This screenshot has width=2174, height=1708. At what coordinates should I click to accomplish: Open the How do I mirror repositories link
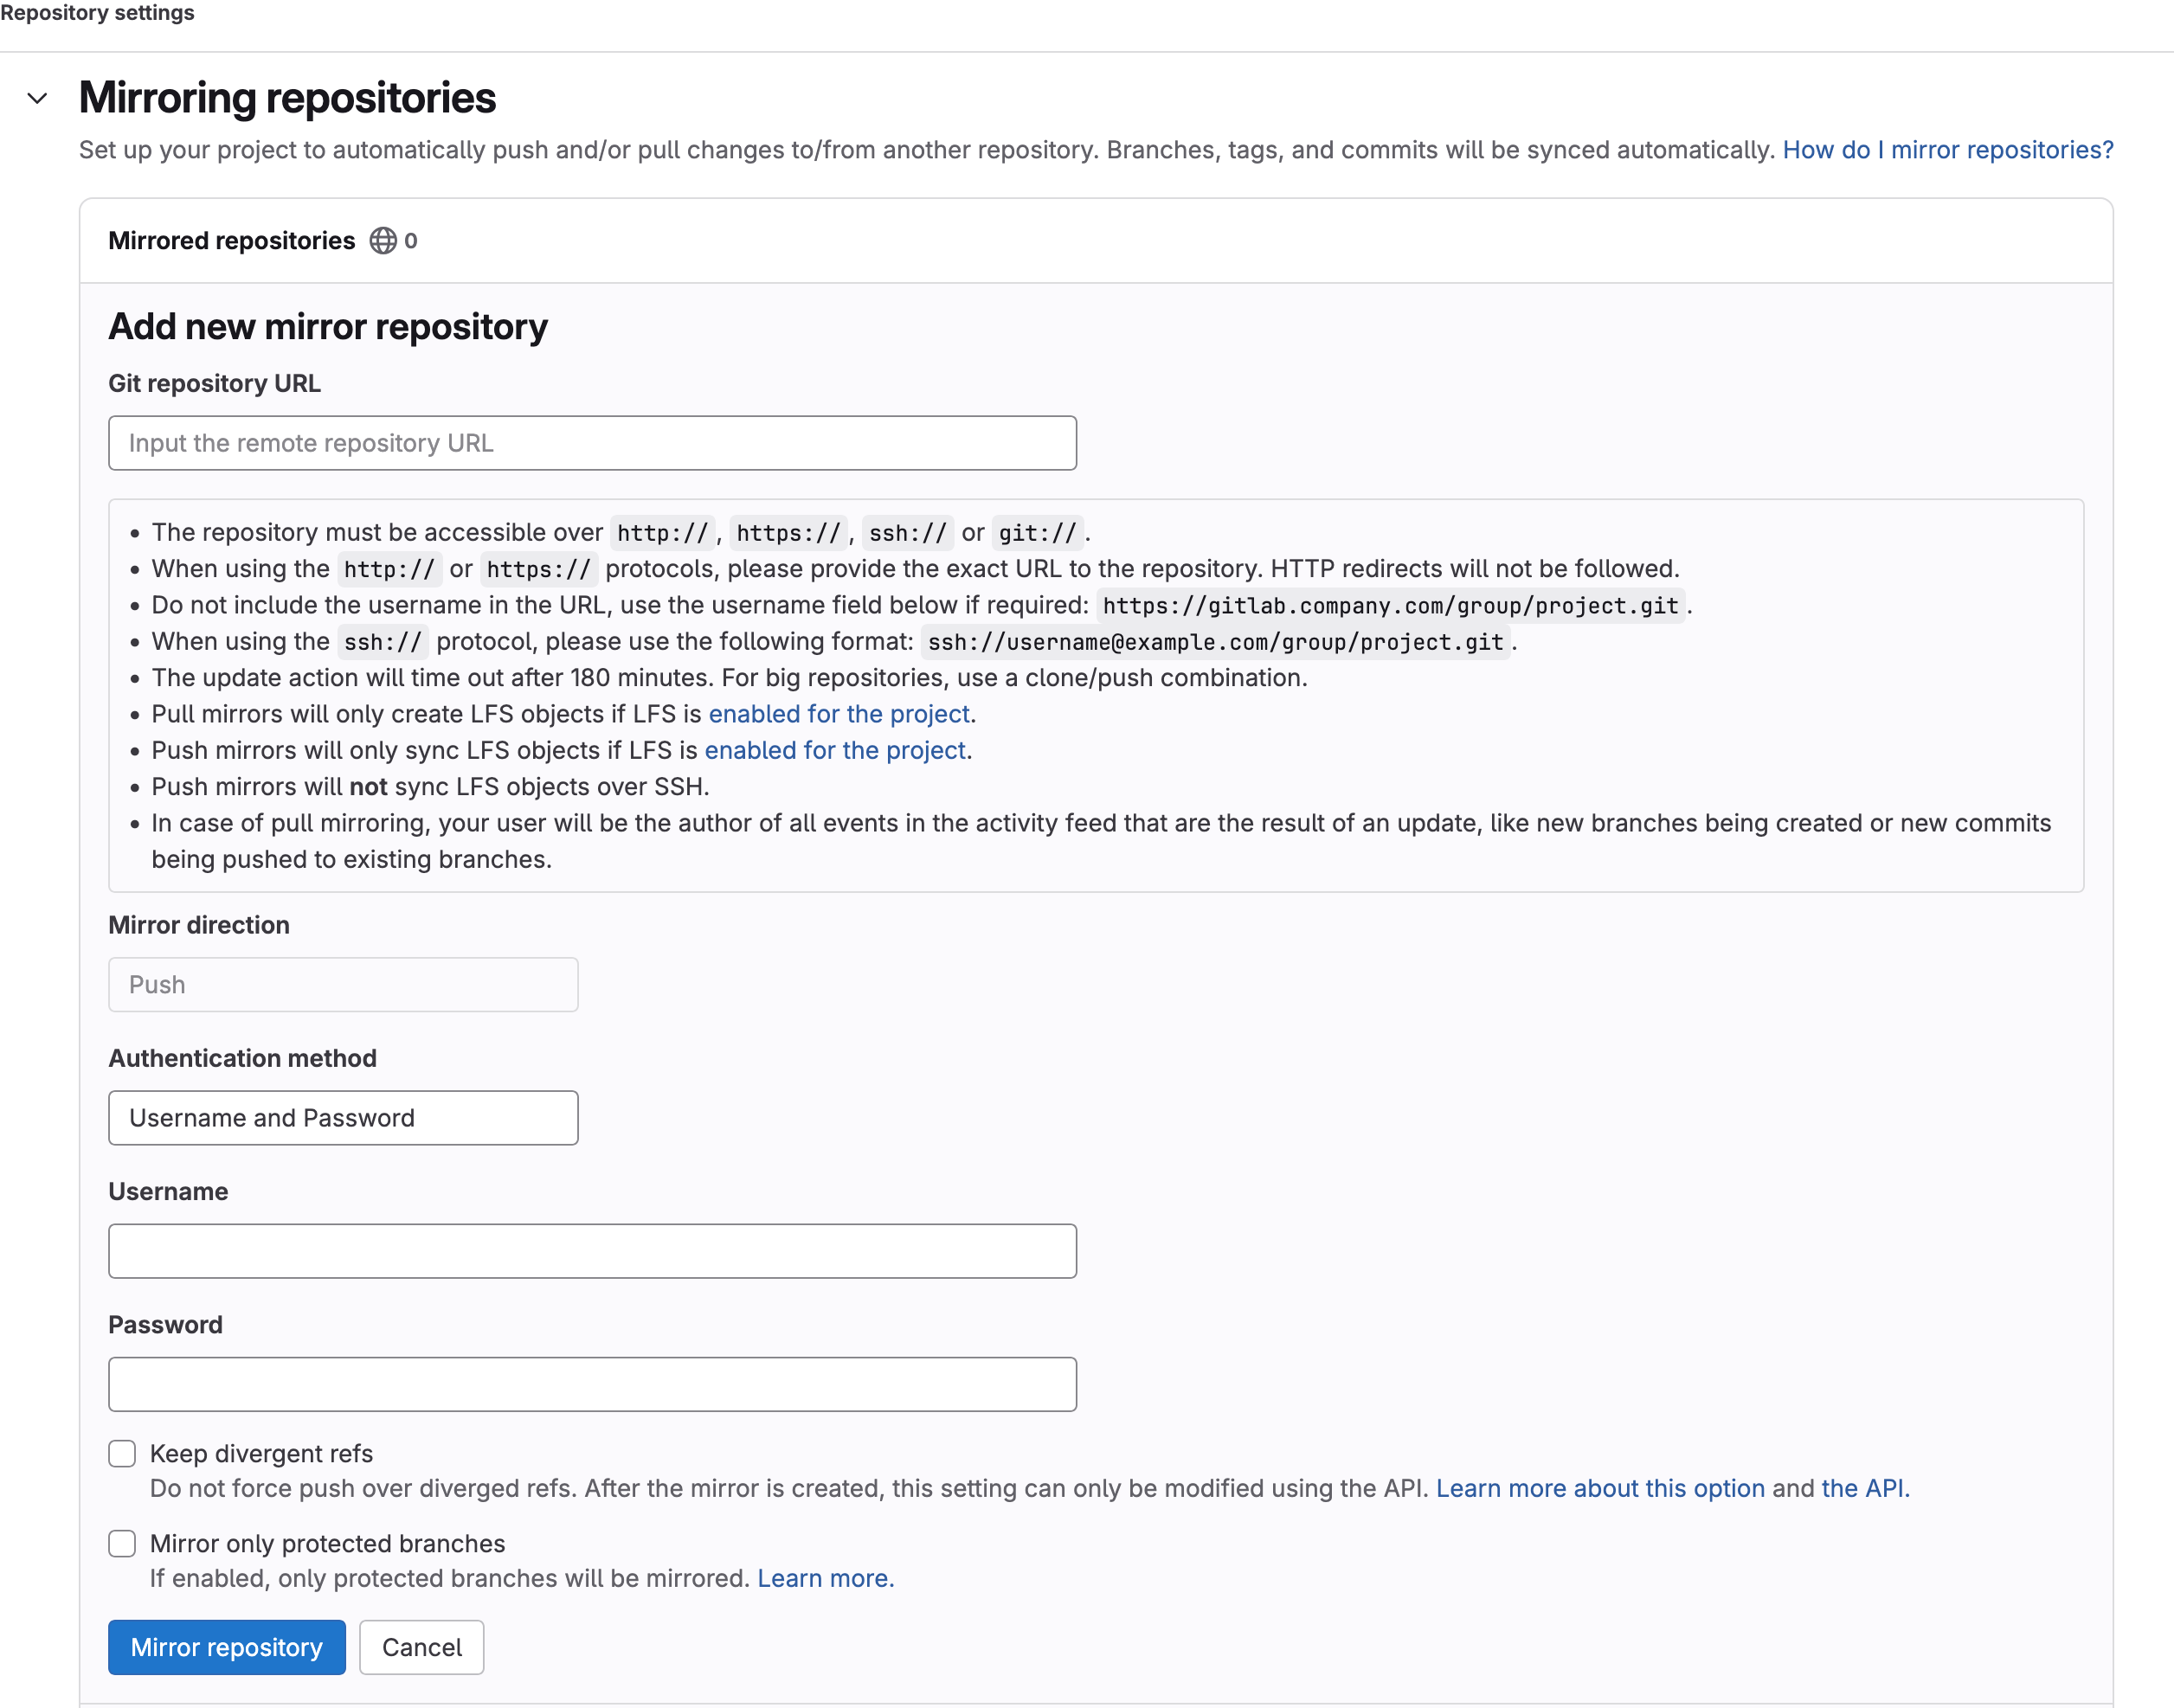tap(1947, 149)
